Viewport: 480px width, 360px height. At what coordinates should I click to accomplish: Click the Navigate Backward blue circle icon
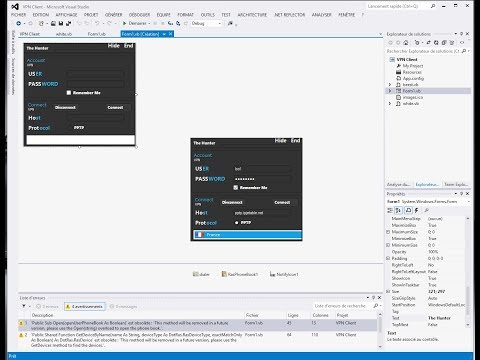(19, 23)
